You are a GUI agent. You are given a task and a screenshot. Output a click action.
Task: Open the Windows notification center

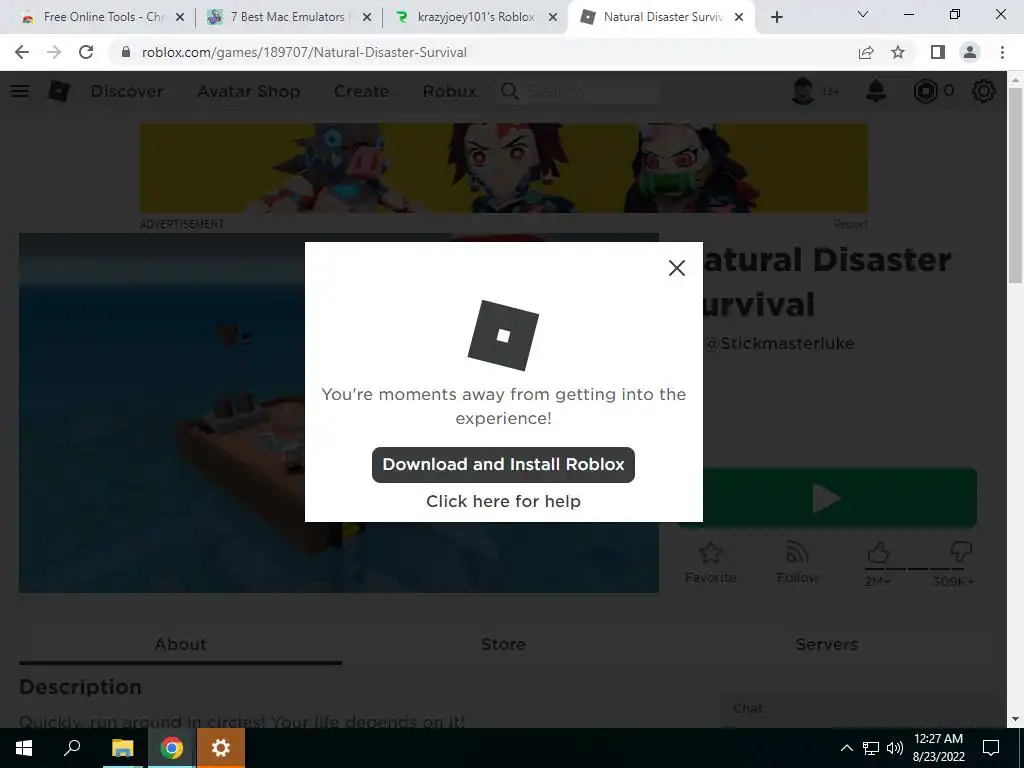coord(991,748)
